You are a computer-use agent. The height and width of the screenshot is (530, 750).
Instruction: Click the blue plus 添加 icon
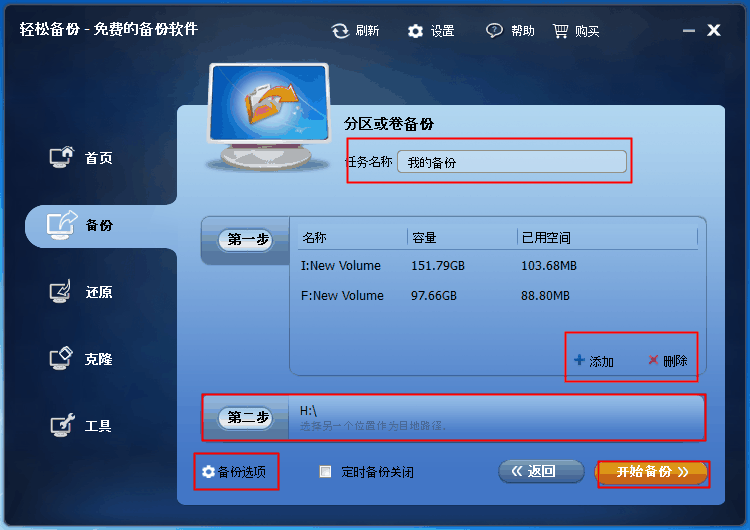579,360
